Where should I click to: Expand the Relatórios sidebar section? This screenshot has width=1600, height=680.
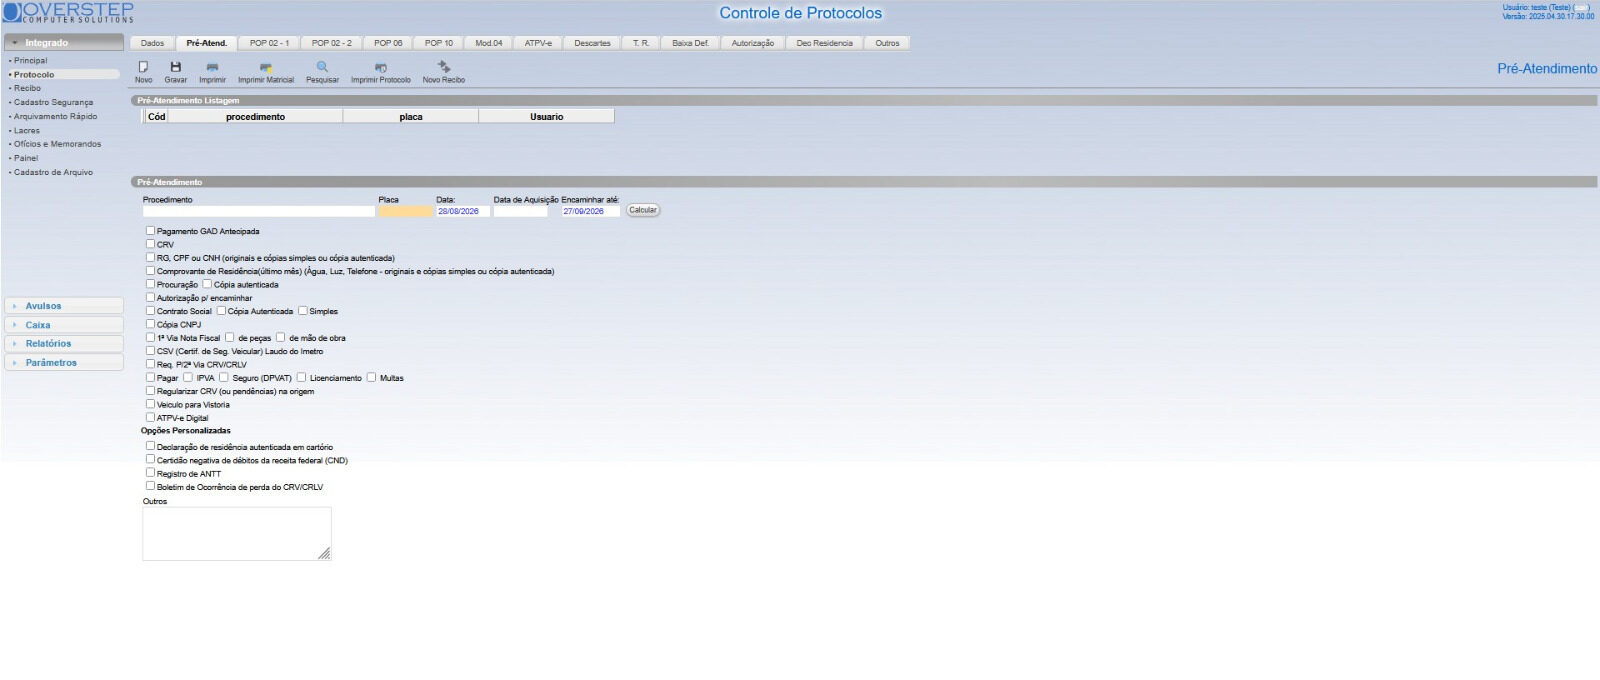[x=64, y=344]
